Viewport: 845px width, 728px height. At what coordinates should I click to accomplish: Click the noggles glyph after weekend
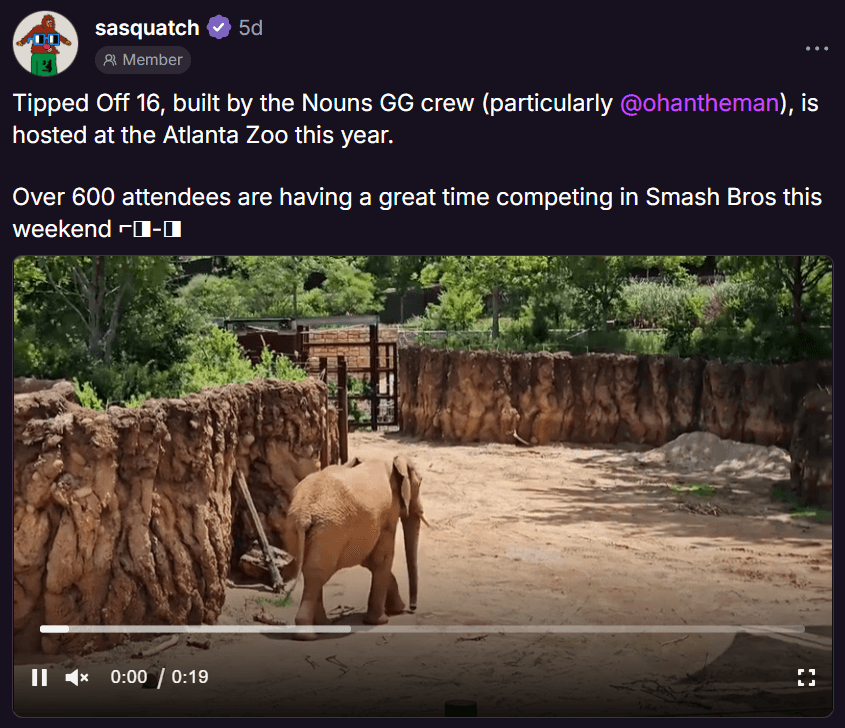click(150, 230)
